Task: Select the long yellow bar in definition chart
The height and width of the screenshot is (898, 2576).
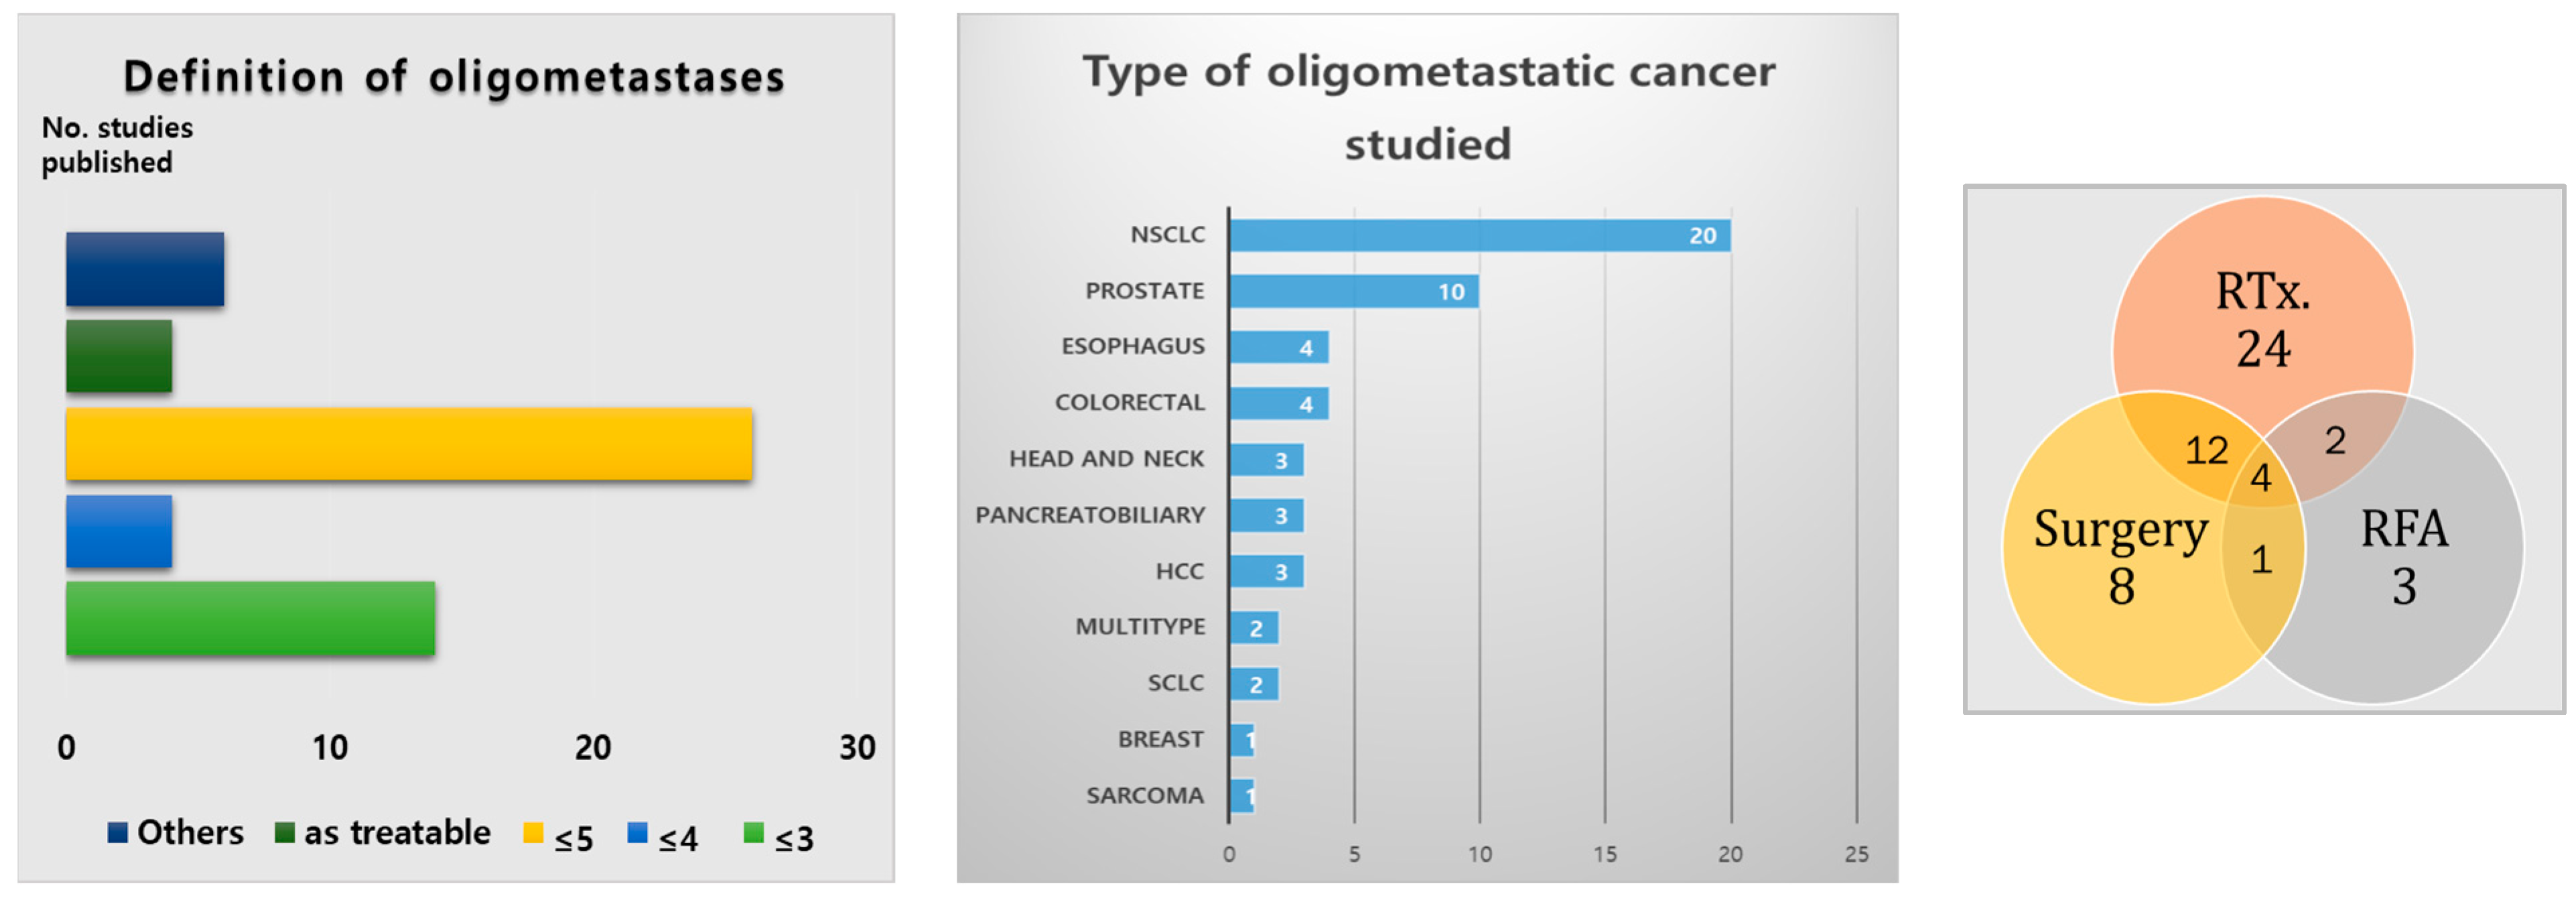Action: [408, 444]
